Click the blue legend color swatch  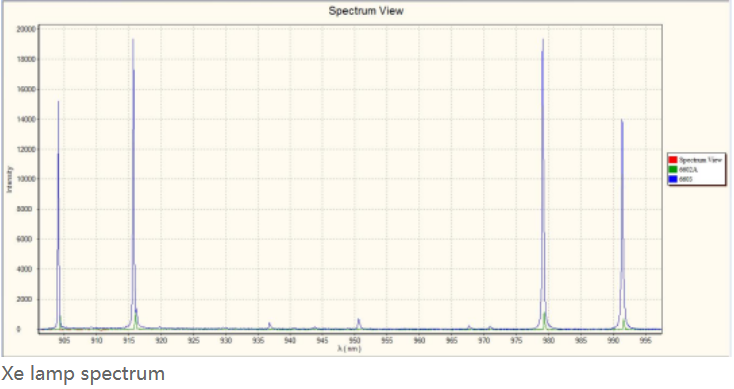(673, 179)
